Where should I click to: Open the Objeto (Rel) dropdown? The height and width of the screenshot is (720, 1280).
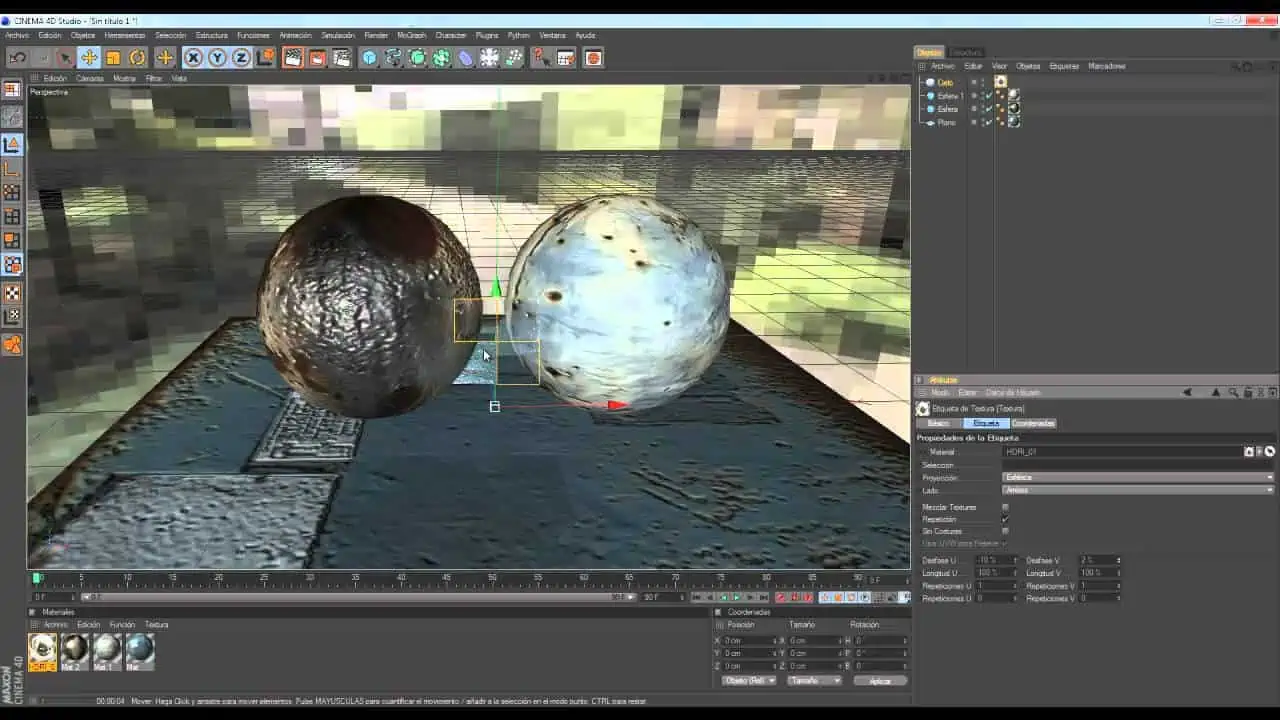pyautogui.click(x=749, y=681)
